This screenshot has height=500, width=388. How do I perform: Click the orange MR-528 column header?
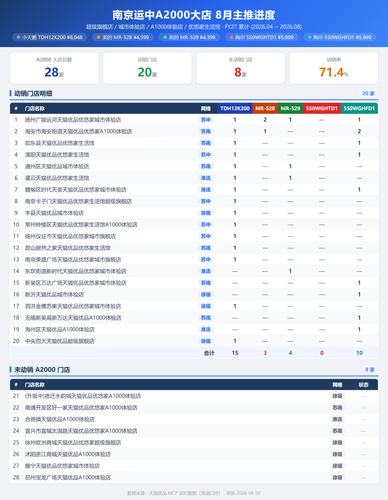click(x=265, y=108)
